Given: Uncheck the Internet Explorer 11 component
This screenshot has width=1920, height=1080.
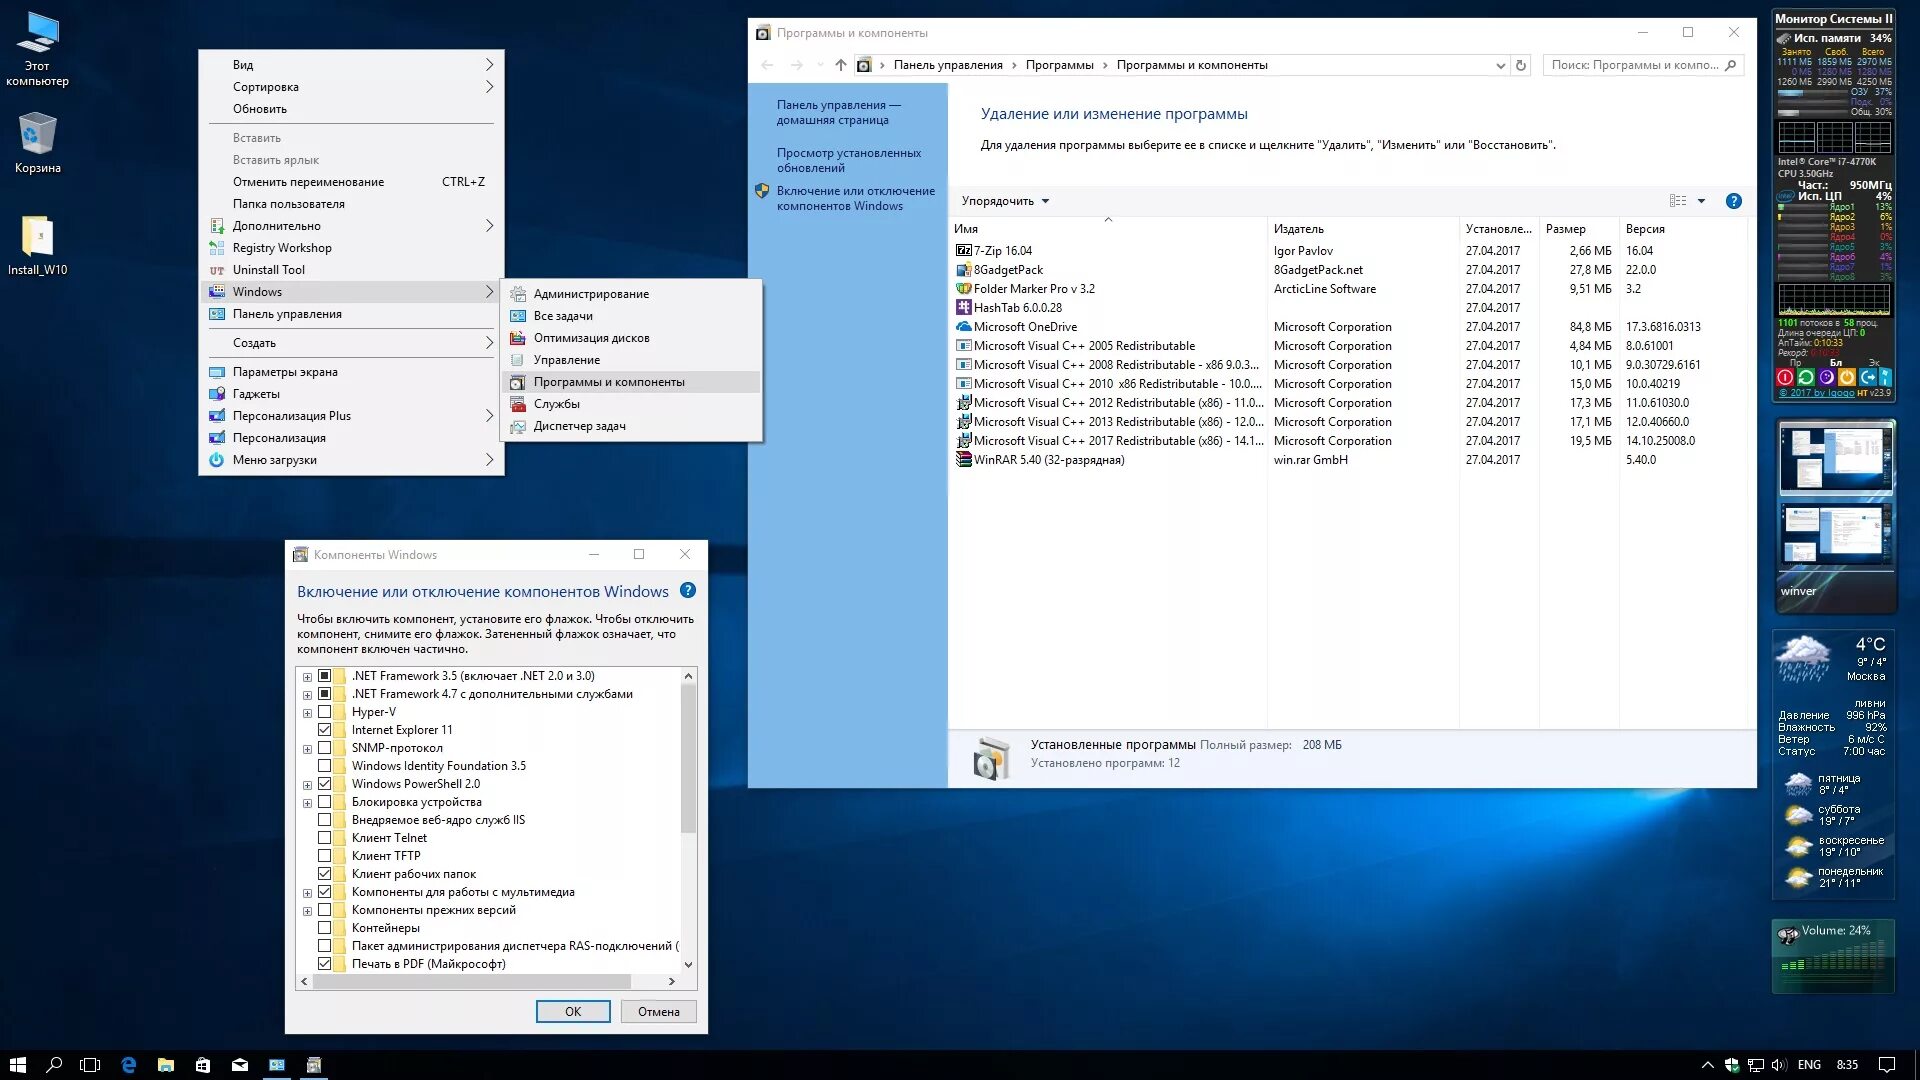Looking at the screenshot, I should [x=325, y=730].
